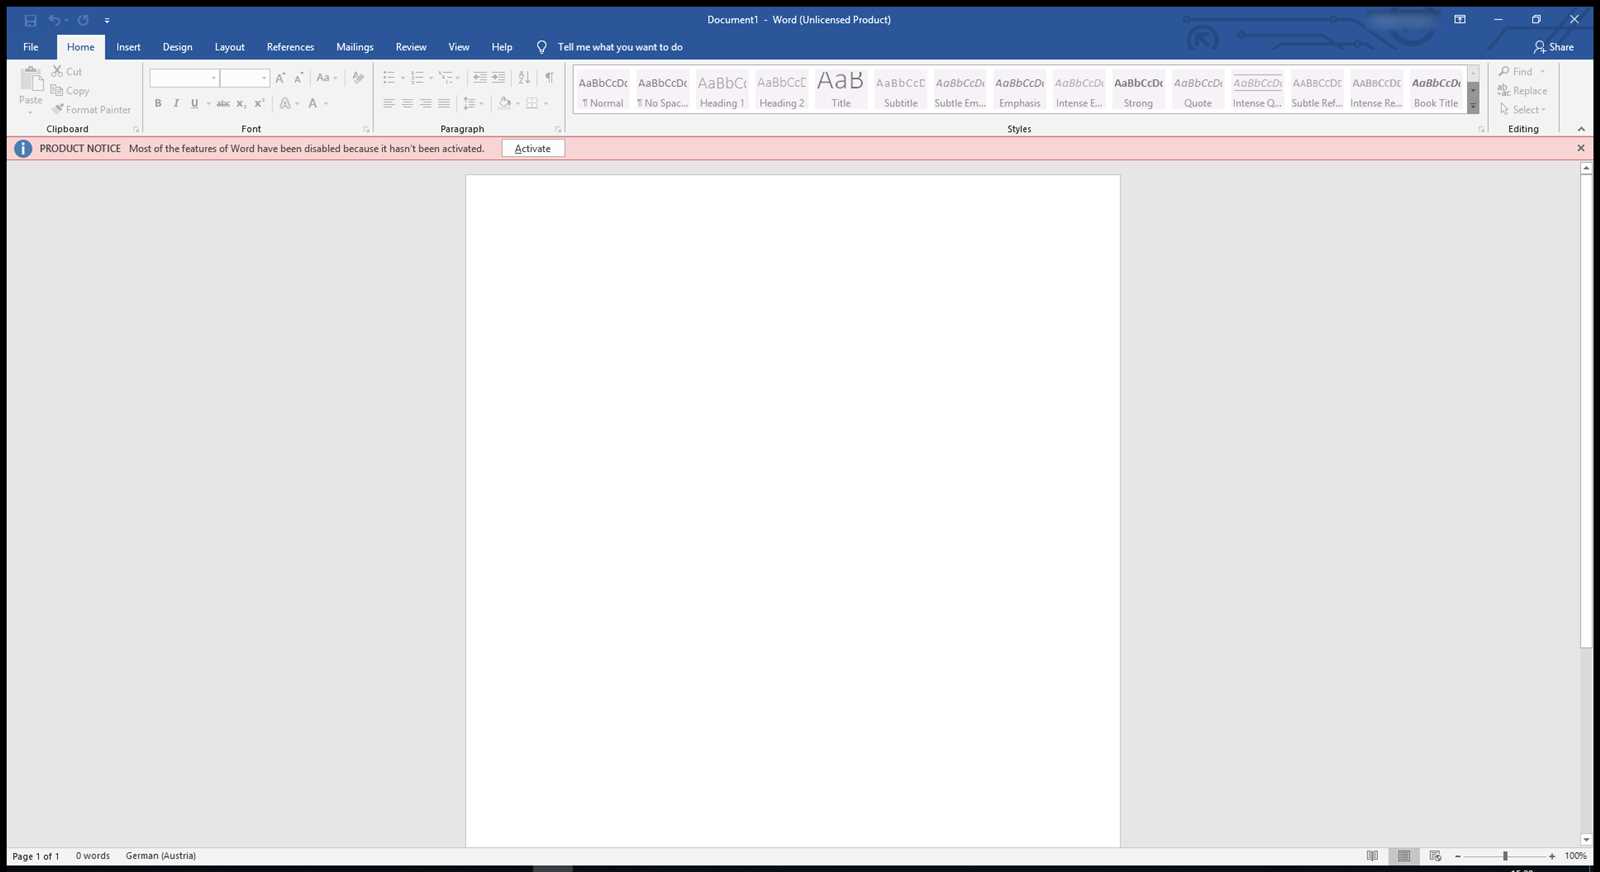Open line spacing options icon
1600x872 pixels.
coord(470,104)
